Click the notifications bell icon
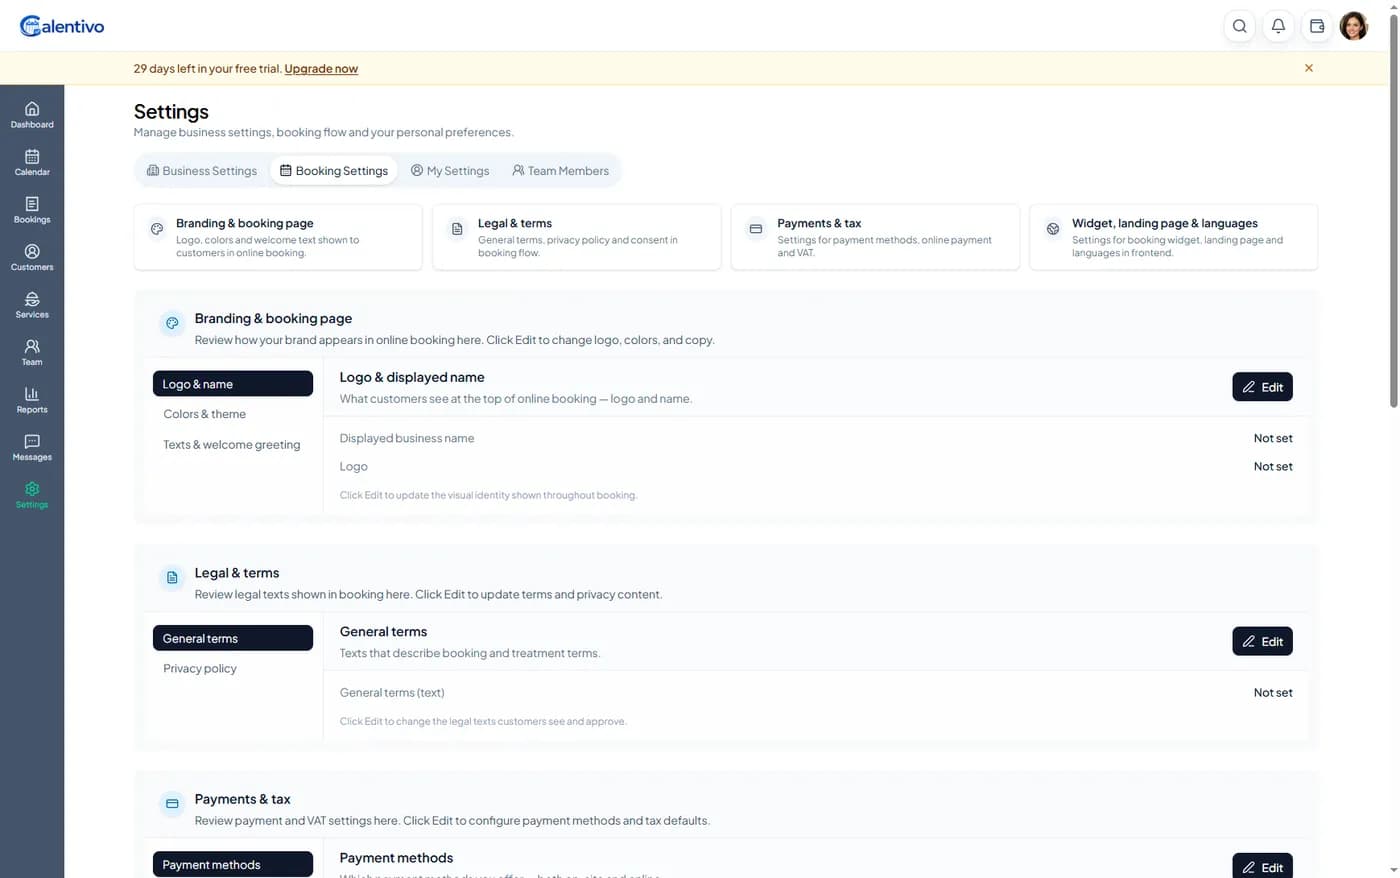Image resolution: width=1400 pixels, height=878 pixels. (1278, 26)
